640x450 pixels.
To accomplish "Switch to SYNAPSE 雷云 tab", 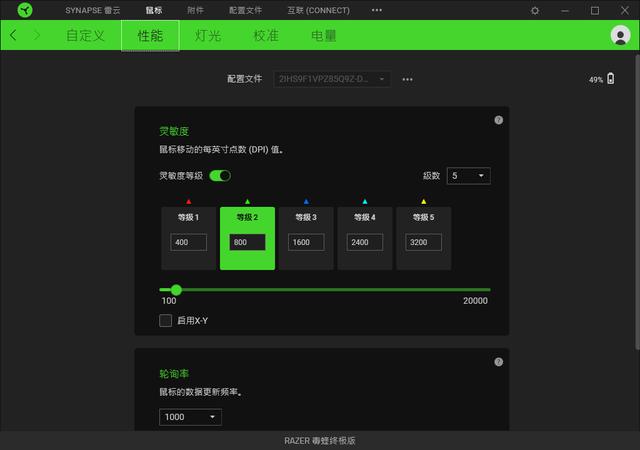I will pos(93,10).
